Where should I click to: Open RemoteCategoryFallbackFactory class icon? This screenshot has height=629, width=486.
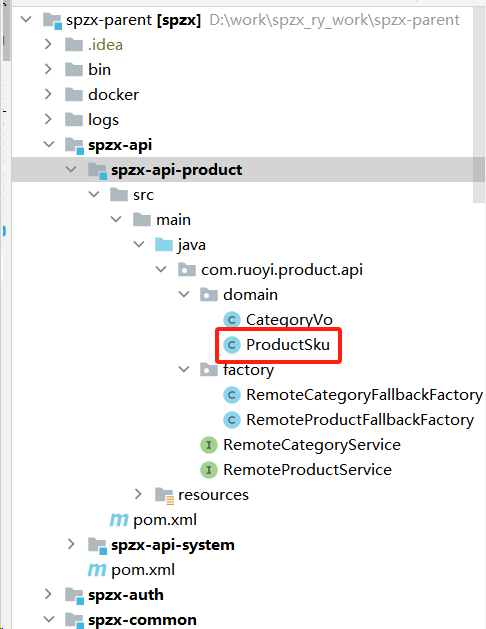pos(231,395)
